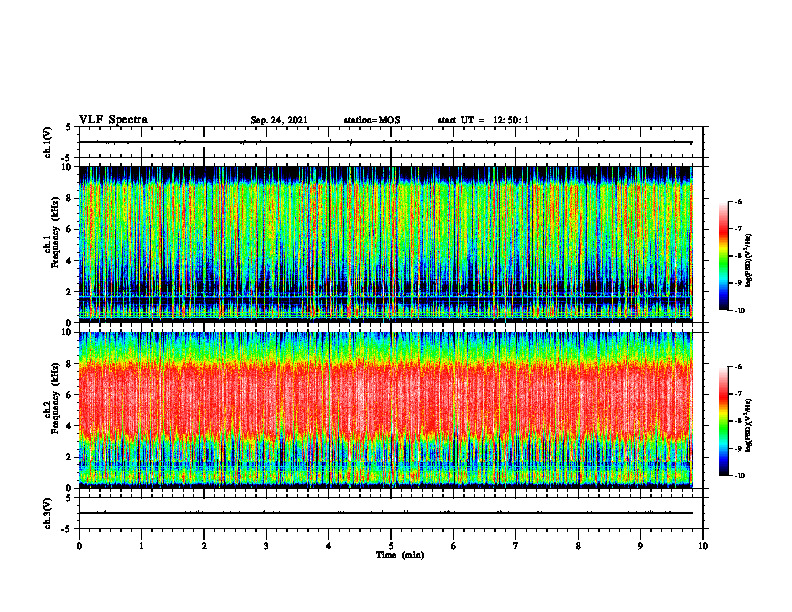Screen dimensions: 792x612
Task: Click time axis tick label "3"
Action: (x=266, y=546)
